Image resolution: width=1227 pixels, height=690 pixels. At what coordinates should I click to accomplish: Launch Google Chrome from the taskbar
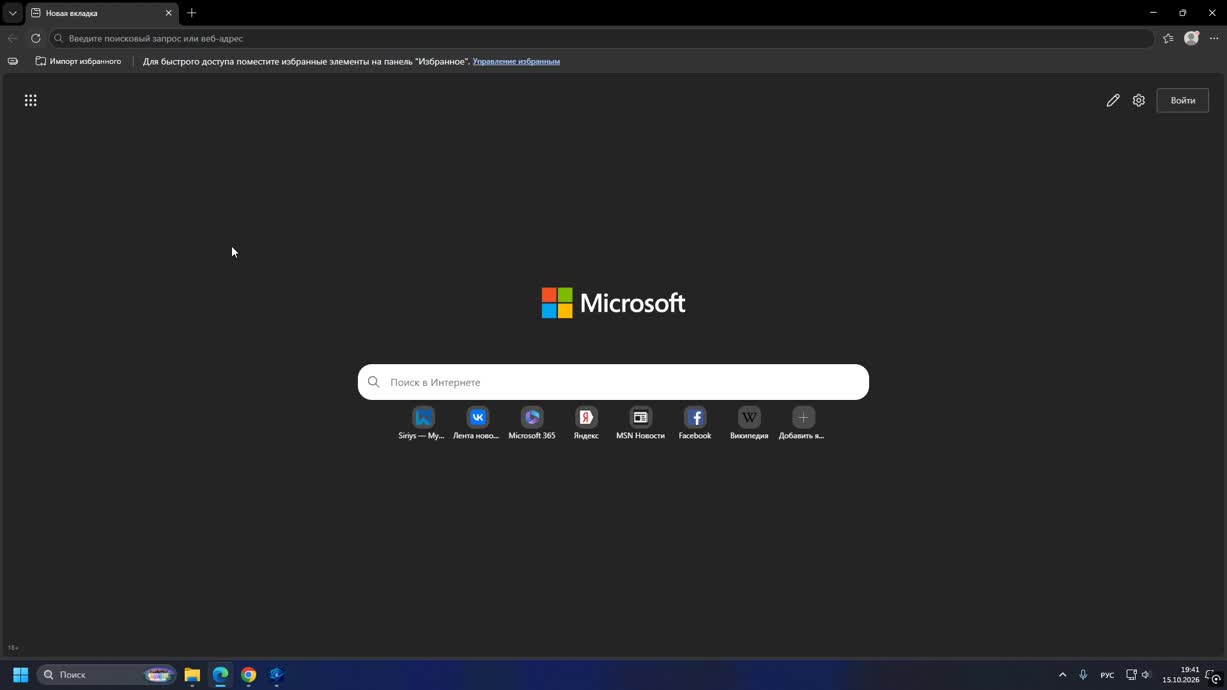[x=248, y=675]
